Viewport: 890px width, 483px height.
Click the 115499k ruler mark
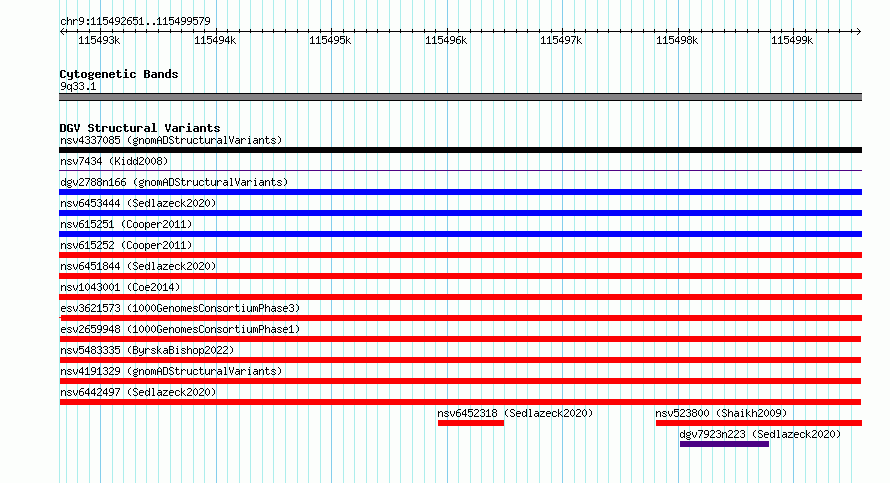[792, 40]
